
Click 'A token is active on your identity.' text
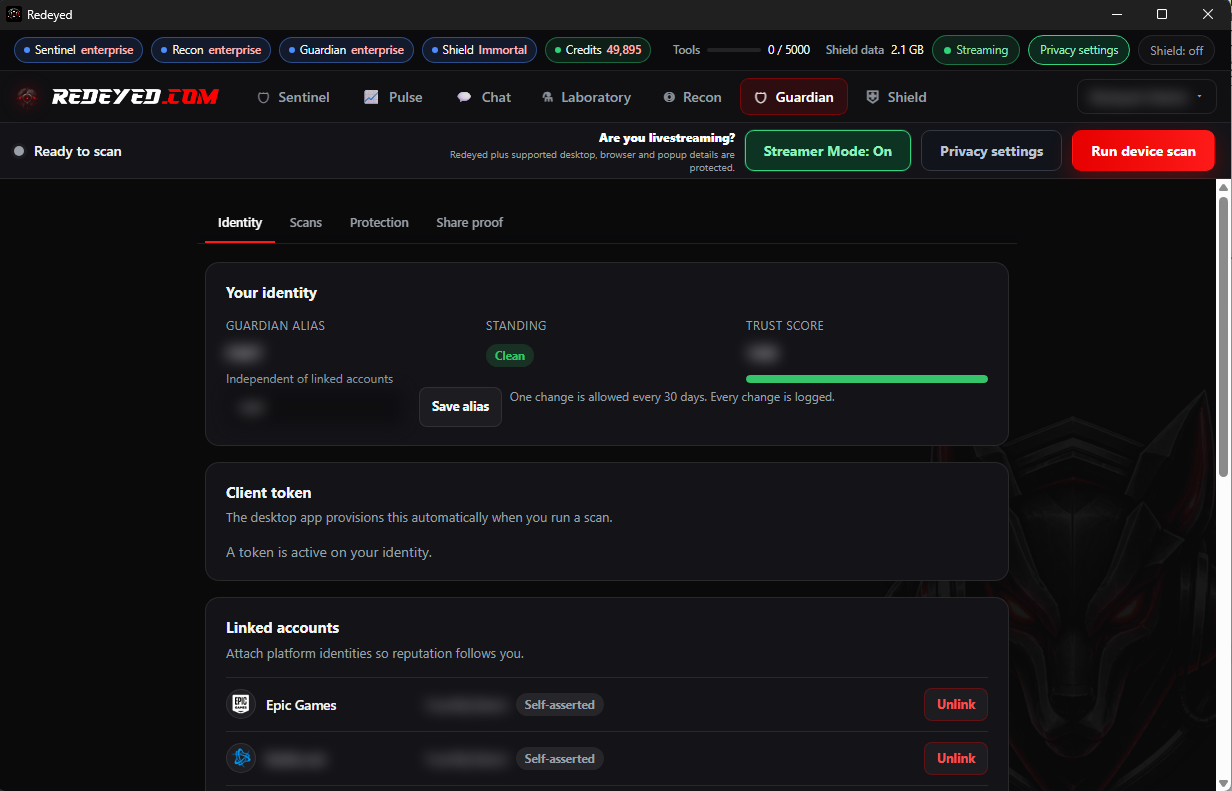(x=329, y=551)
